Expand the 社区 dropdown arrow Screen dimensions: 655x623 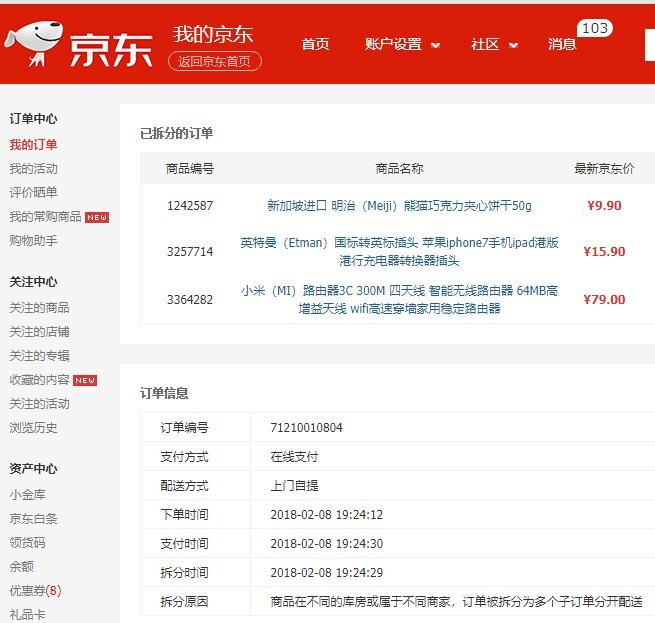tap(513, 45)
